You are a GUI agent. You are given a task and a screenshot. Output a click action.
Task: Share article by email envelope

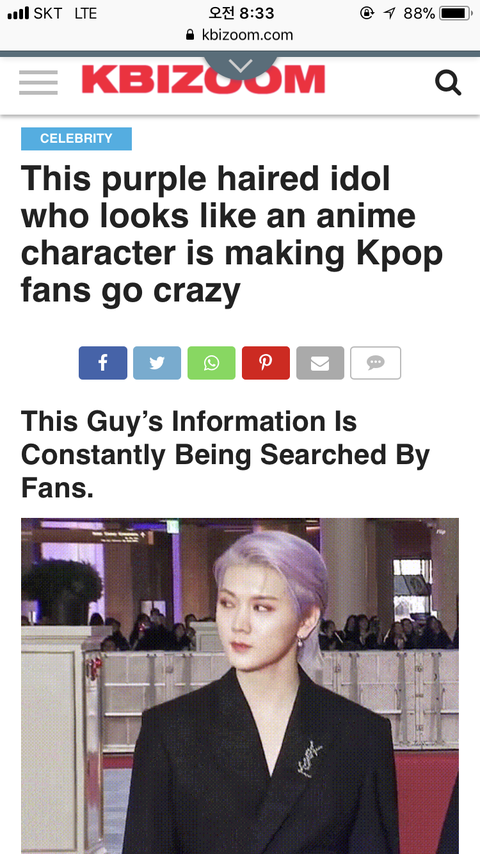point(320,363)
